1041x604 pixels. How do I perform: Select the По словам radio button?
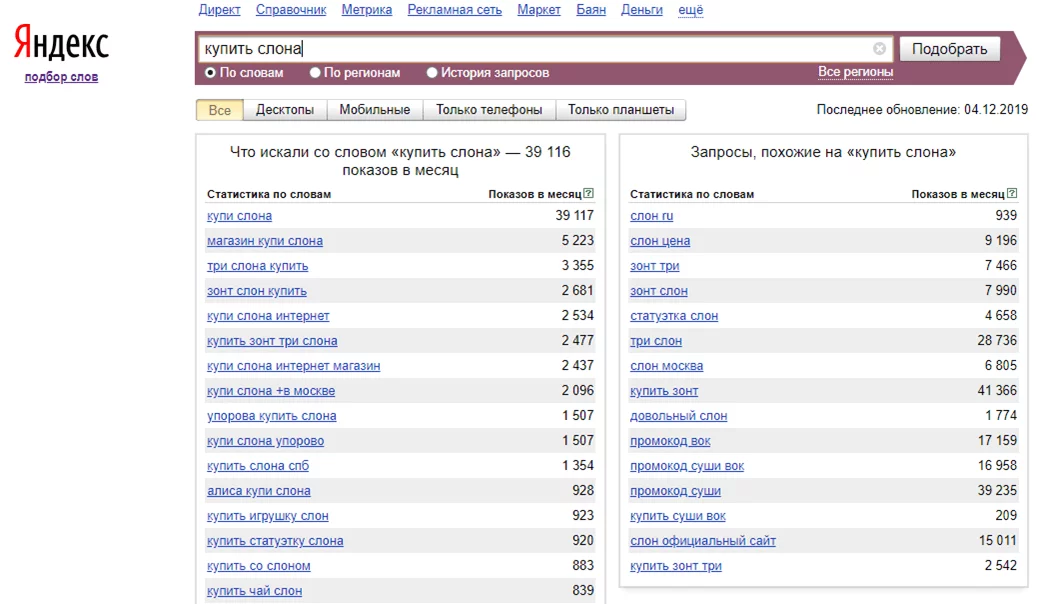coord(210,72)
